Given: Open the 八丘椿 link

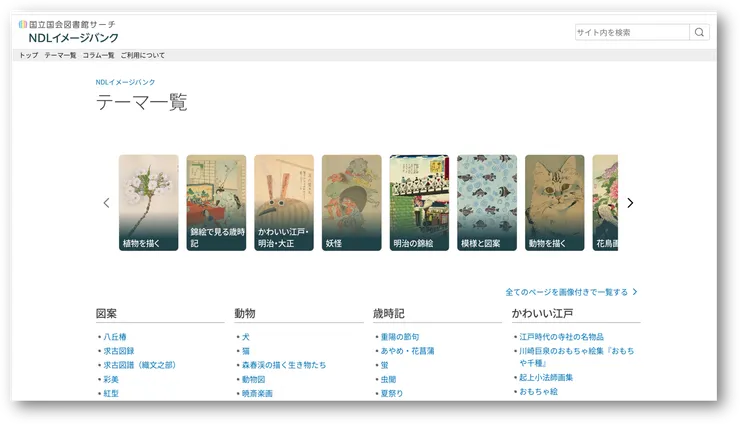Looking at the screenshot, I should pos(115,337).
